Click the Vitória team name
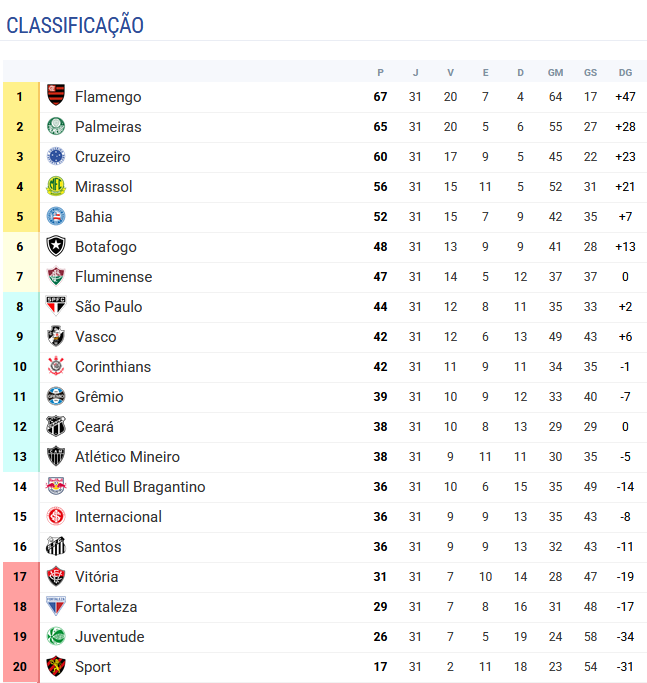This screenshot has height=683, width=647. click(96, 577)
